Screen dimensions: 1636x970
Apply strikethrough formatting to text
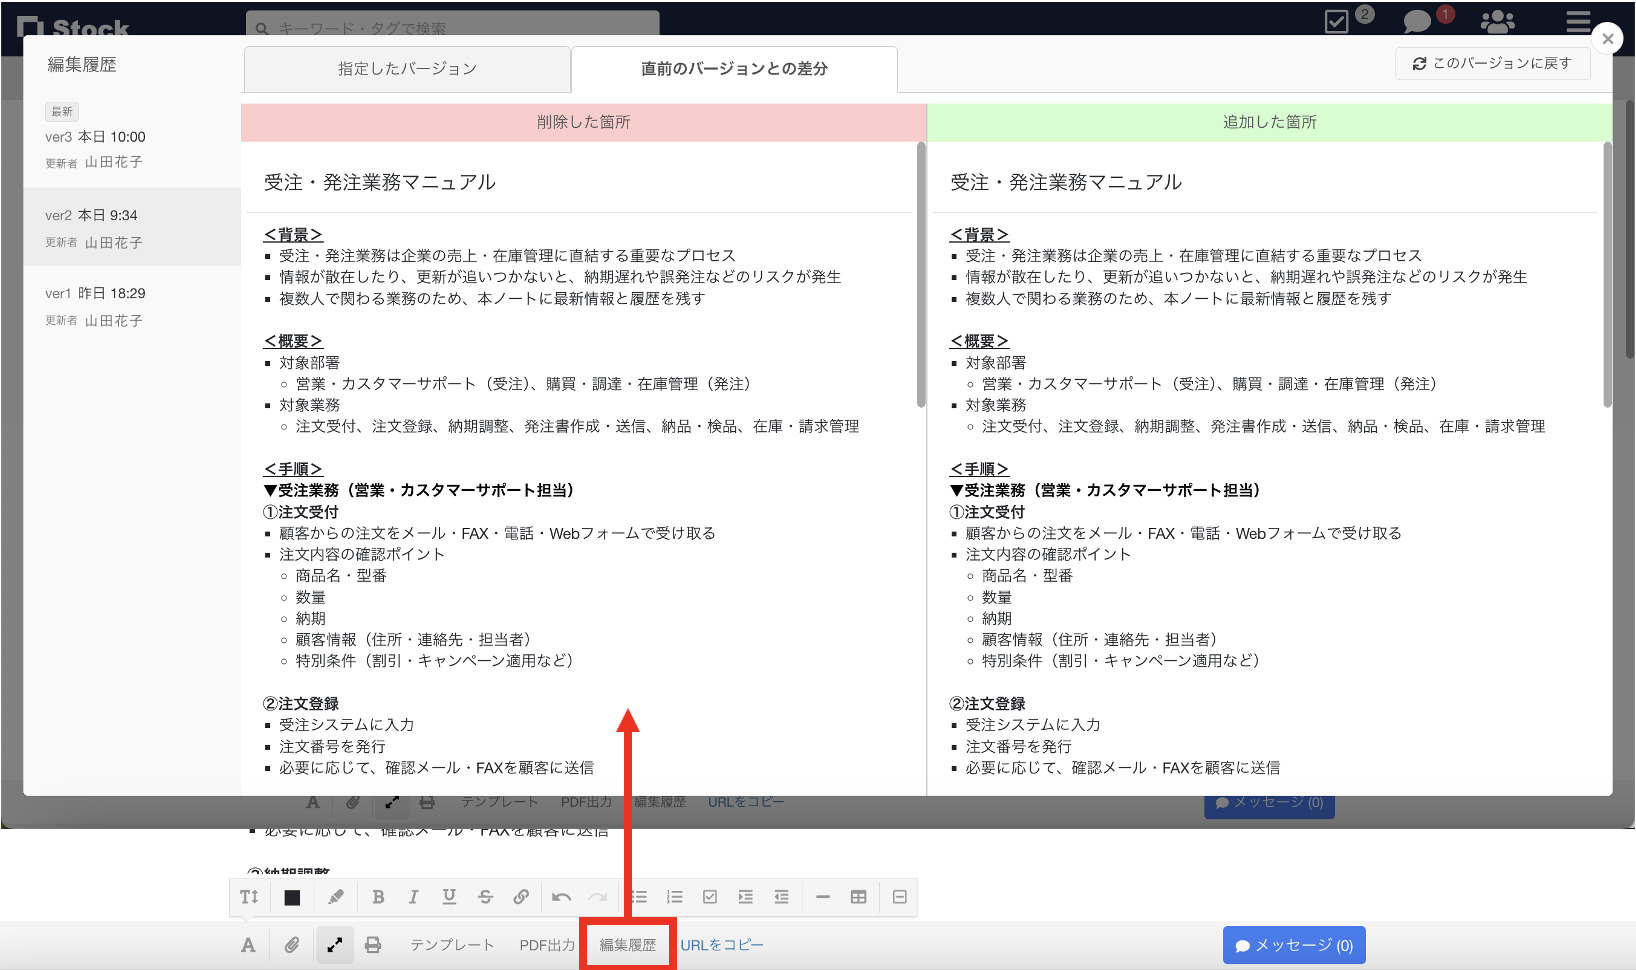click(485, 897)
